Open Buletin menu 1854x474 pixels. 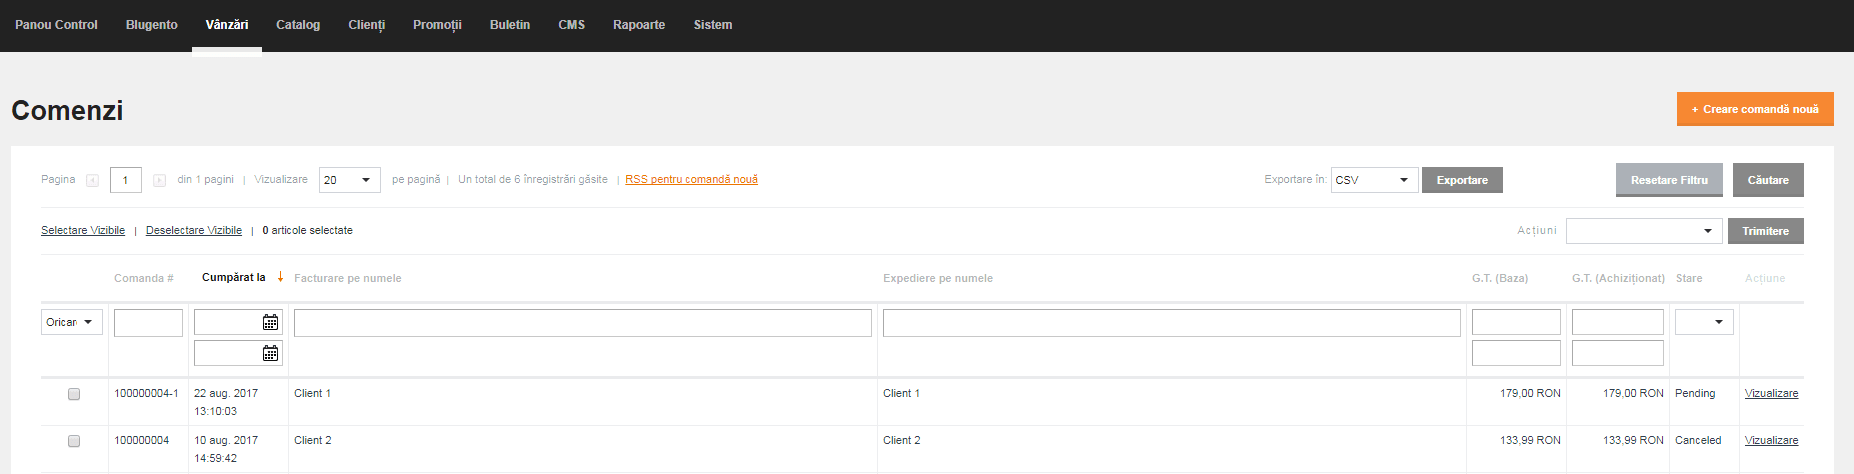coord(510,25)
